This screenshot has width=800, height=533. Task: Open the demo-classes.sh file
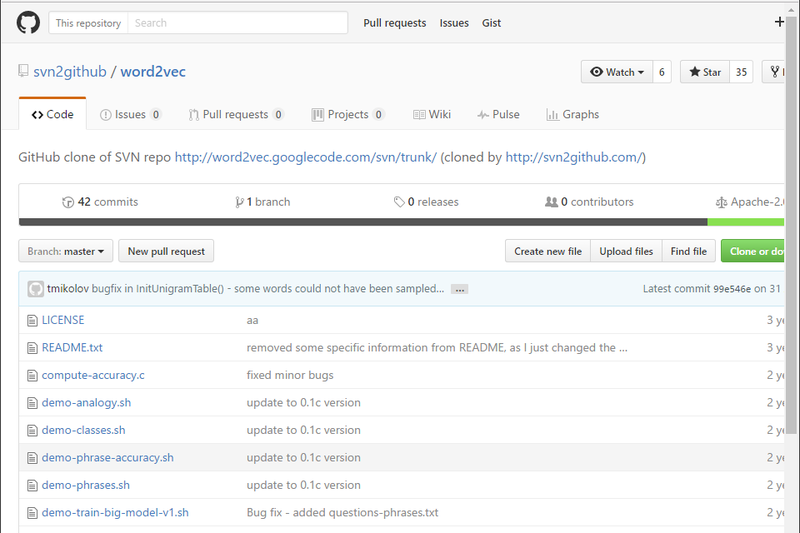tap(84, 430)
